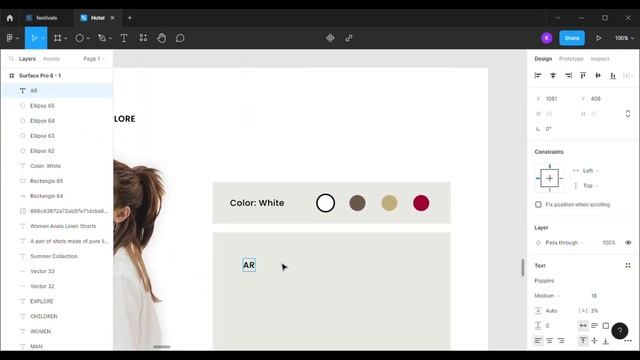Image resolution: width=640 pixels, height=360 pixels.
Task: Set text auto width resizing
Action: pyautogui.click(x=583, y=325)
